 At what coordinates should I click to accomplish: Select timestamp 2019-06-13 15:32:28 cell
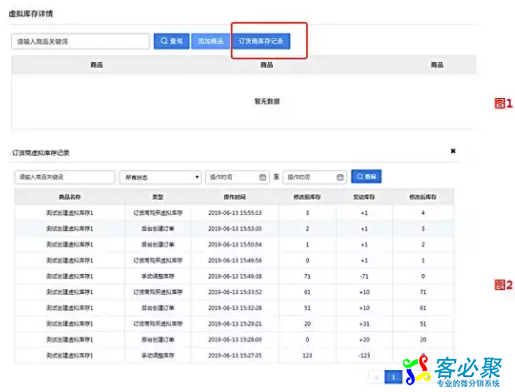pyautogui.click(x=235, y=308)
